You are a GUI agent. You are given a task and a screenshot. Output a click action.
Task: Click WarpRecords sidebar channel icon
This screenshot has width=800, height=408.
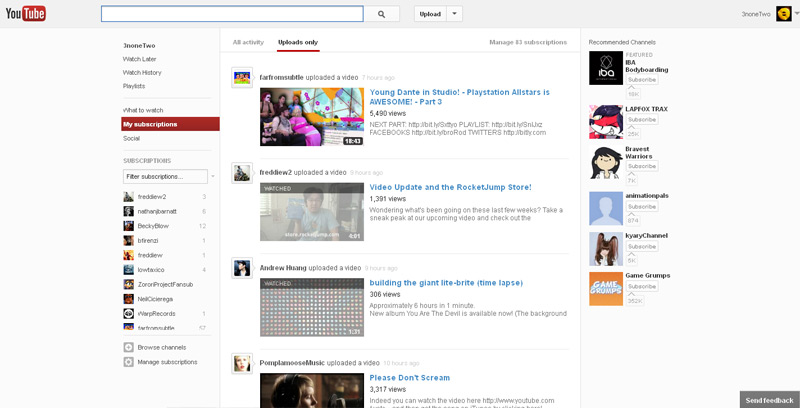point(129,314)
